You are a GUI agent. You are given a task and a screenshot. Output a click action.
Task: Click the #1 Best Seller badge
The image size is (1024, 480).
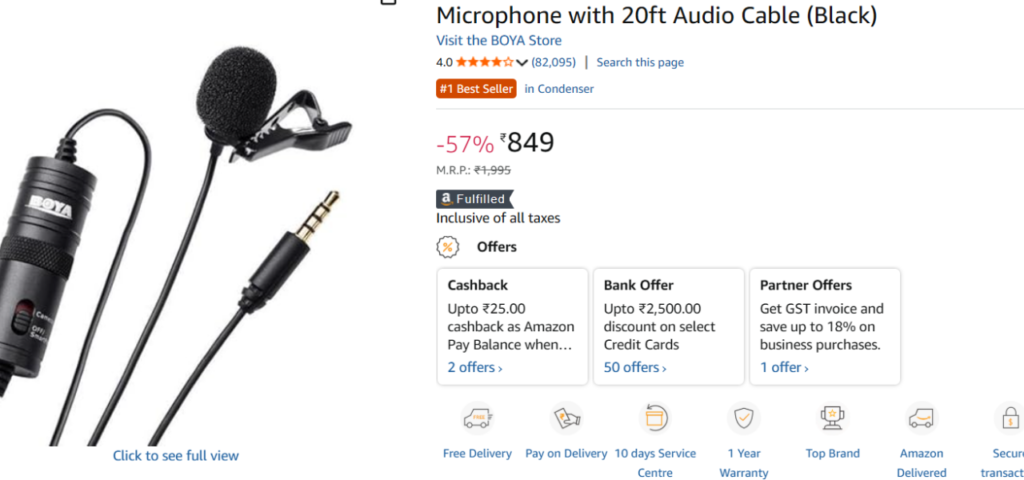point(476,89)
